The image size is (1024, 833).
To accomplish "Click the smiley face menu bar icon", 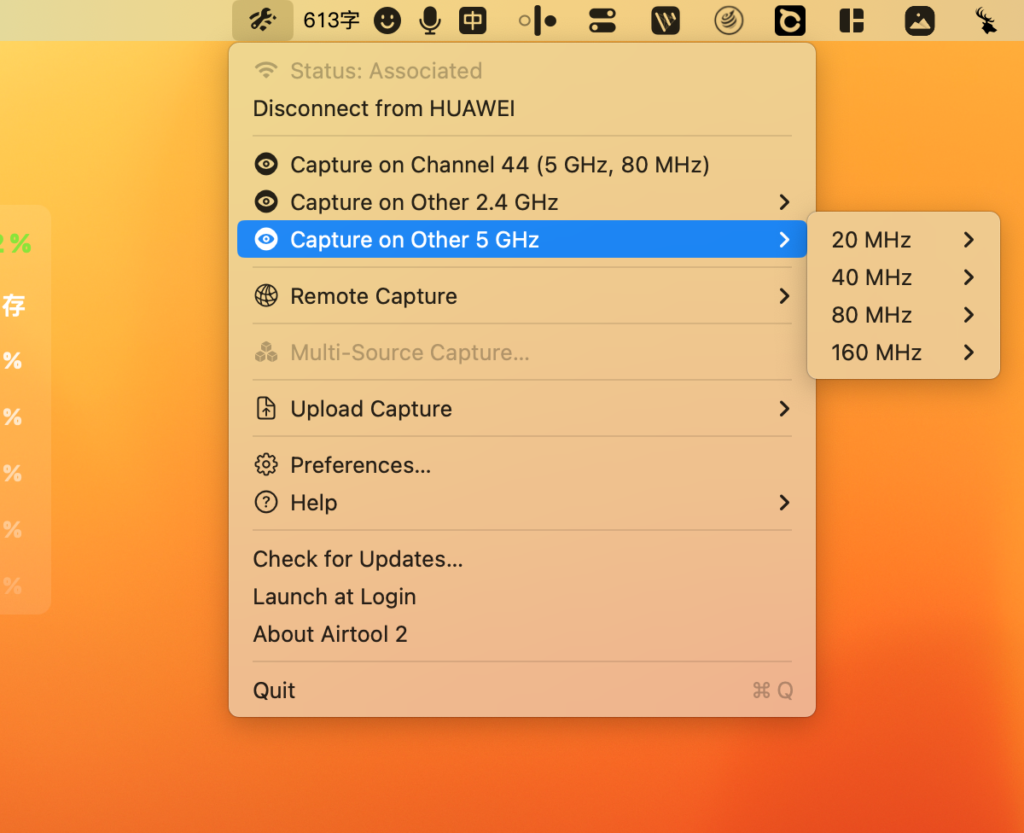I will click(x=387, y=20).
